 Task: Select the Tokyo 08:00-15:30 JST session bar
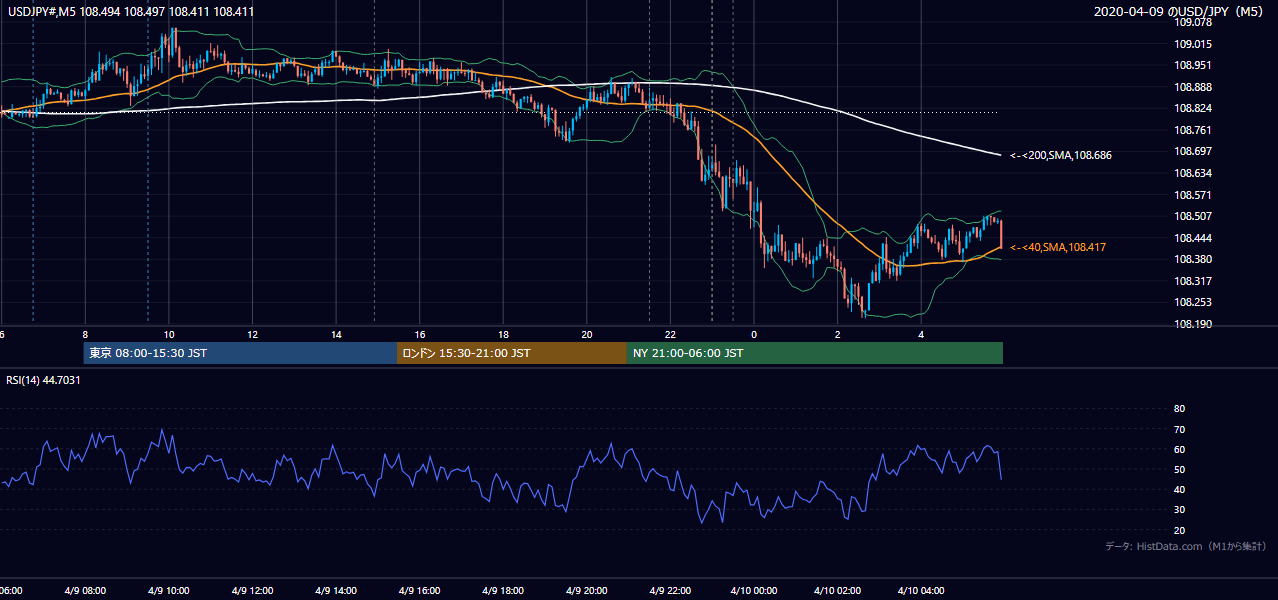click(240, 353)
